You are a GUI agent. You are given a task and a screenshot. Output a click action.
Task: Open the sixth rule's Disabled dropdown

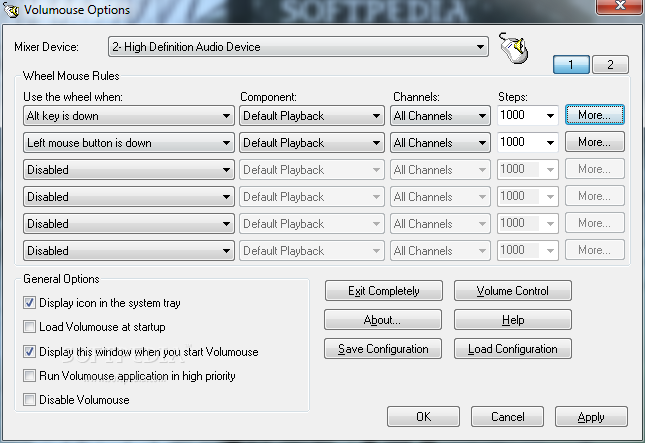coord(129,250)
